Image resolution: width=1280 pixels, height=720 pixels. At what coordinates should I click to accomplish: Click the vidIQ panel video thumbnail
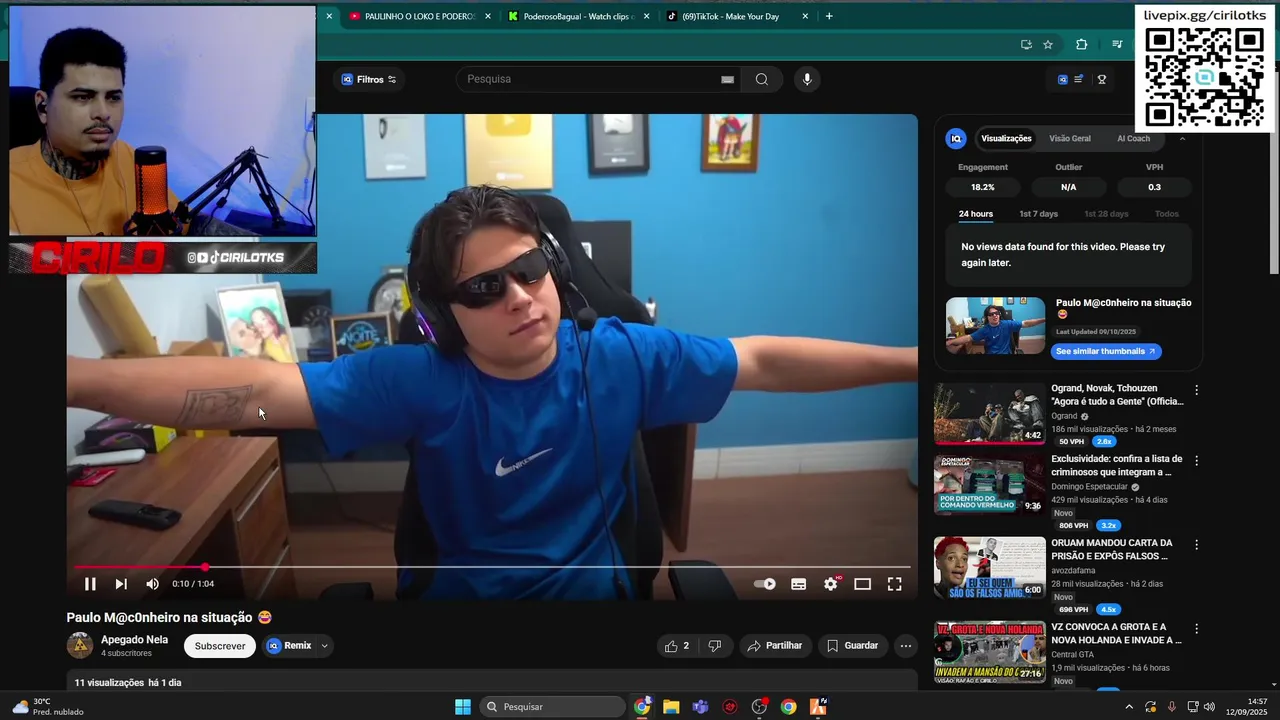click(995, 325)
